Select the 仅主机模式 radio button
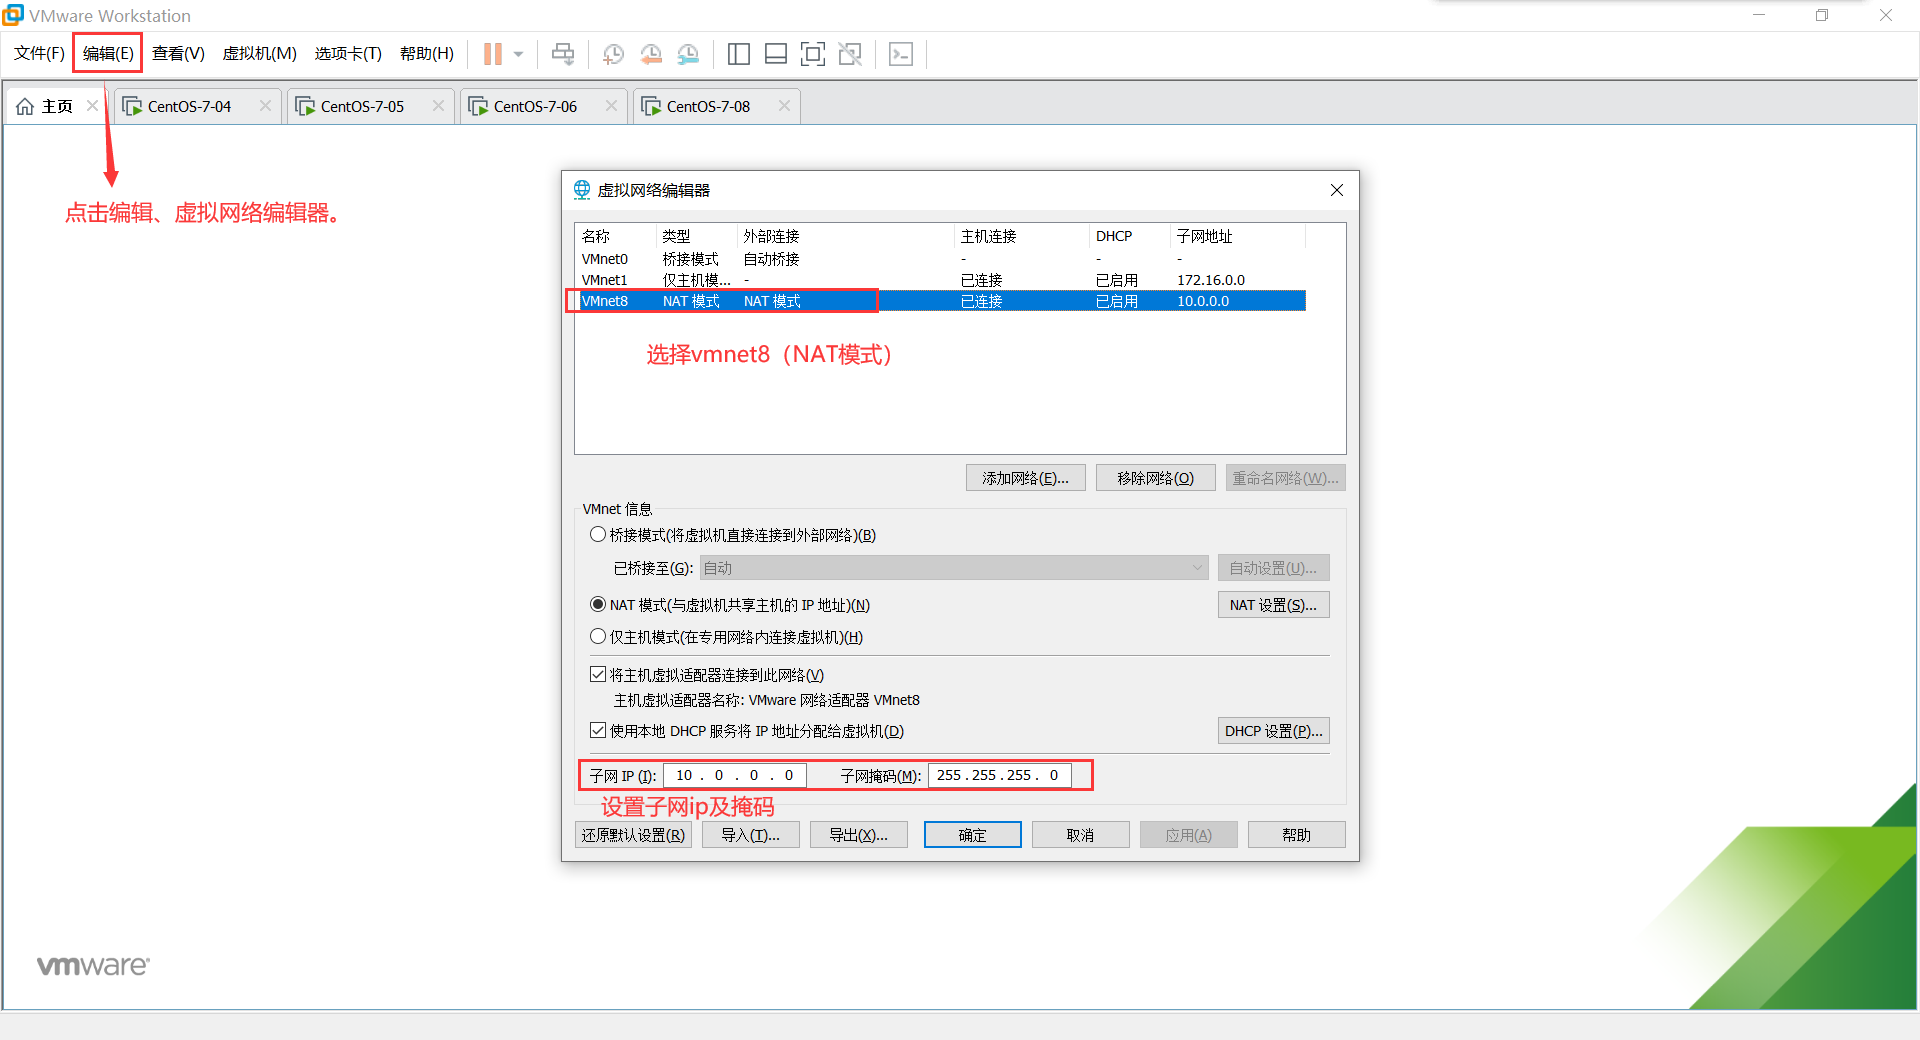The height and width of the screenshot is (1040, 1920). coord(598,636)
